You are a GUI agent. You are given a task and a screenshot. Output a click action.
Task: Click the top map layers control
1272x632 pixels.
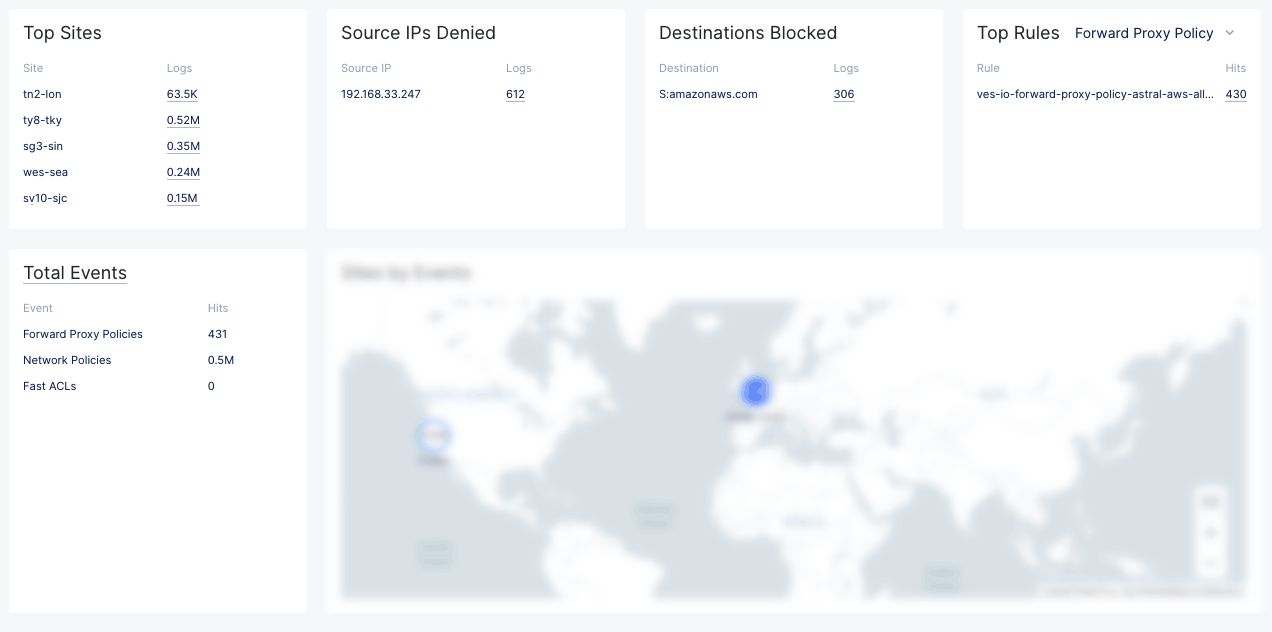click(1211, 501)
